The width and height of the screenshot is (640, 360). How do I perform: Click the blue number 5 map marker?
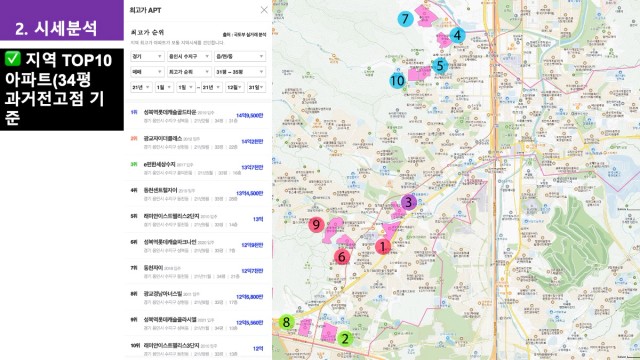coord(440,65)
